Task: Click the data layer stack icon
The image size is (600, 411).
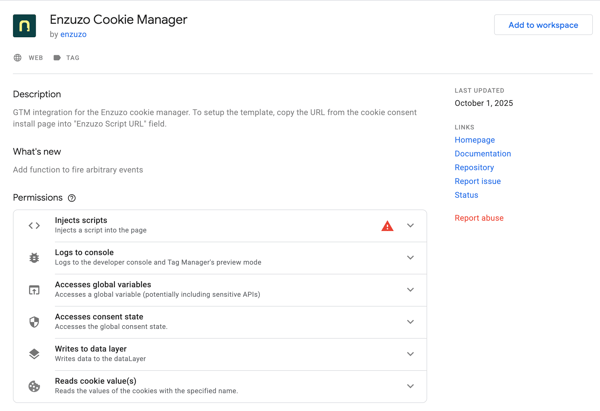Action: tap(34, 354)
